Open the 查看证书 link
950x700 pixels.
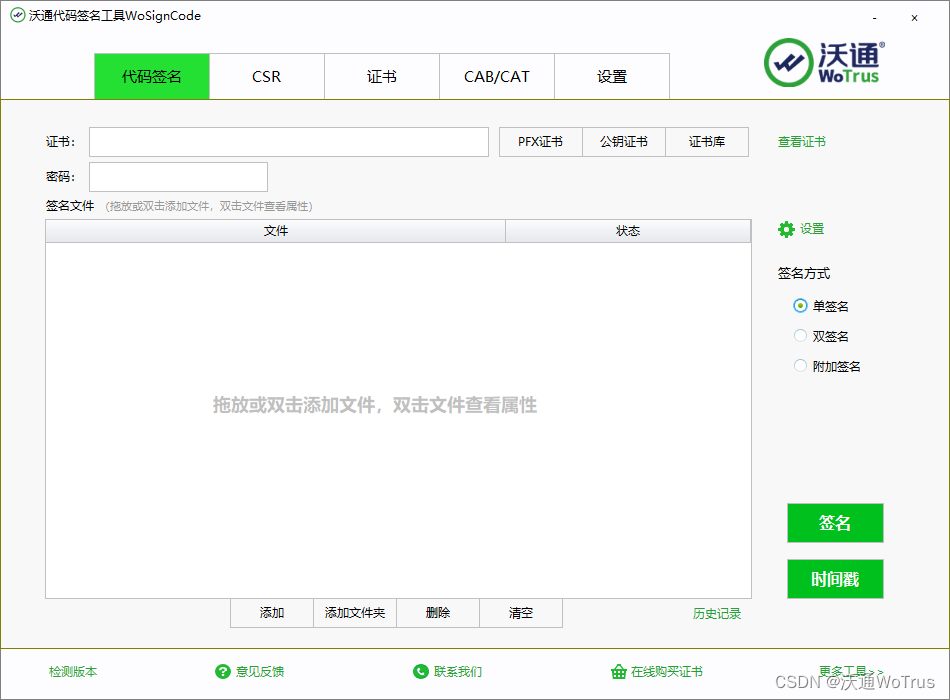click(802, 142)
